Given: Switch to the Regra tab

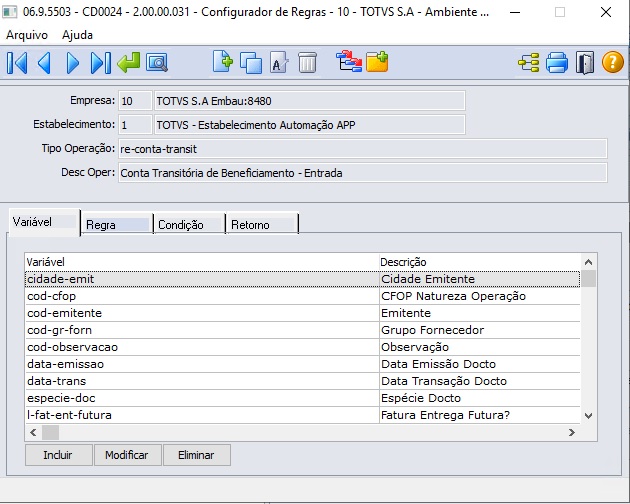Looking at the screenshot, I should (x=117, y=224).
